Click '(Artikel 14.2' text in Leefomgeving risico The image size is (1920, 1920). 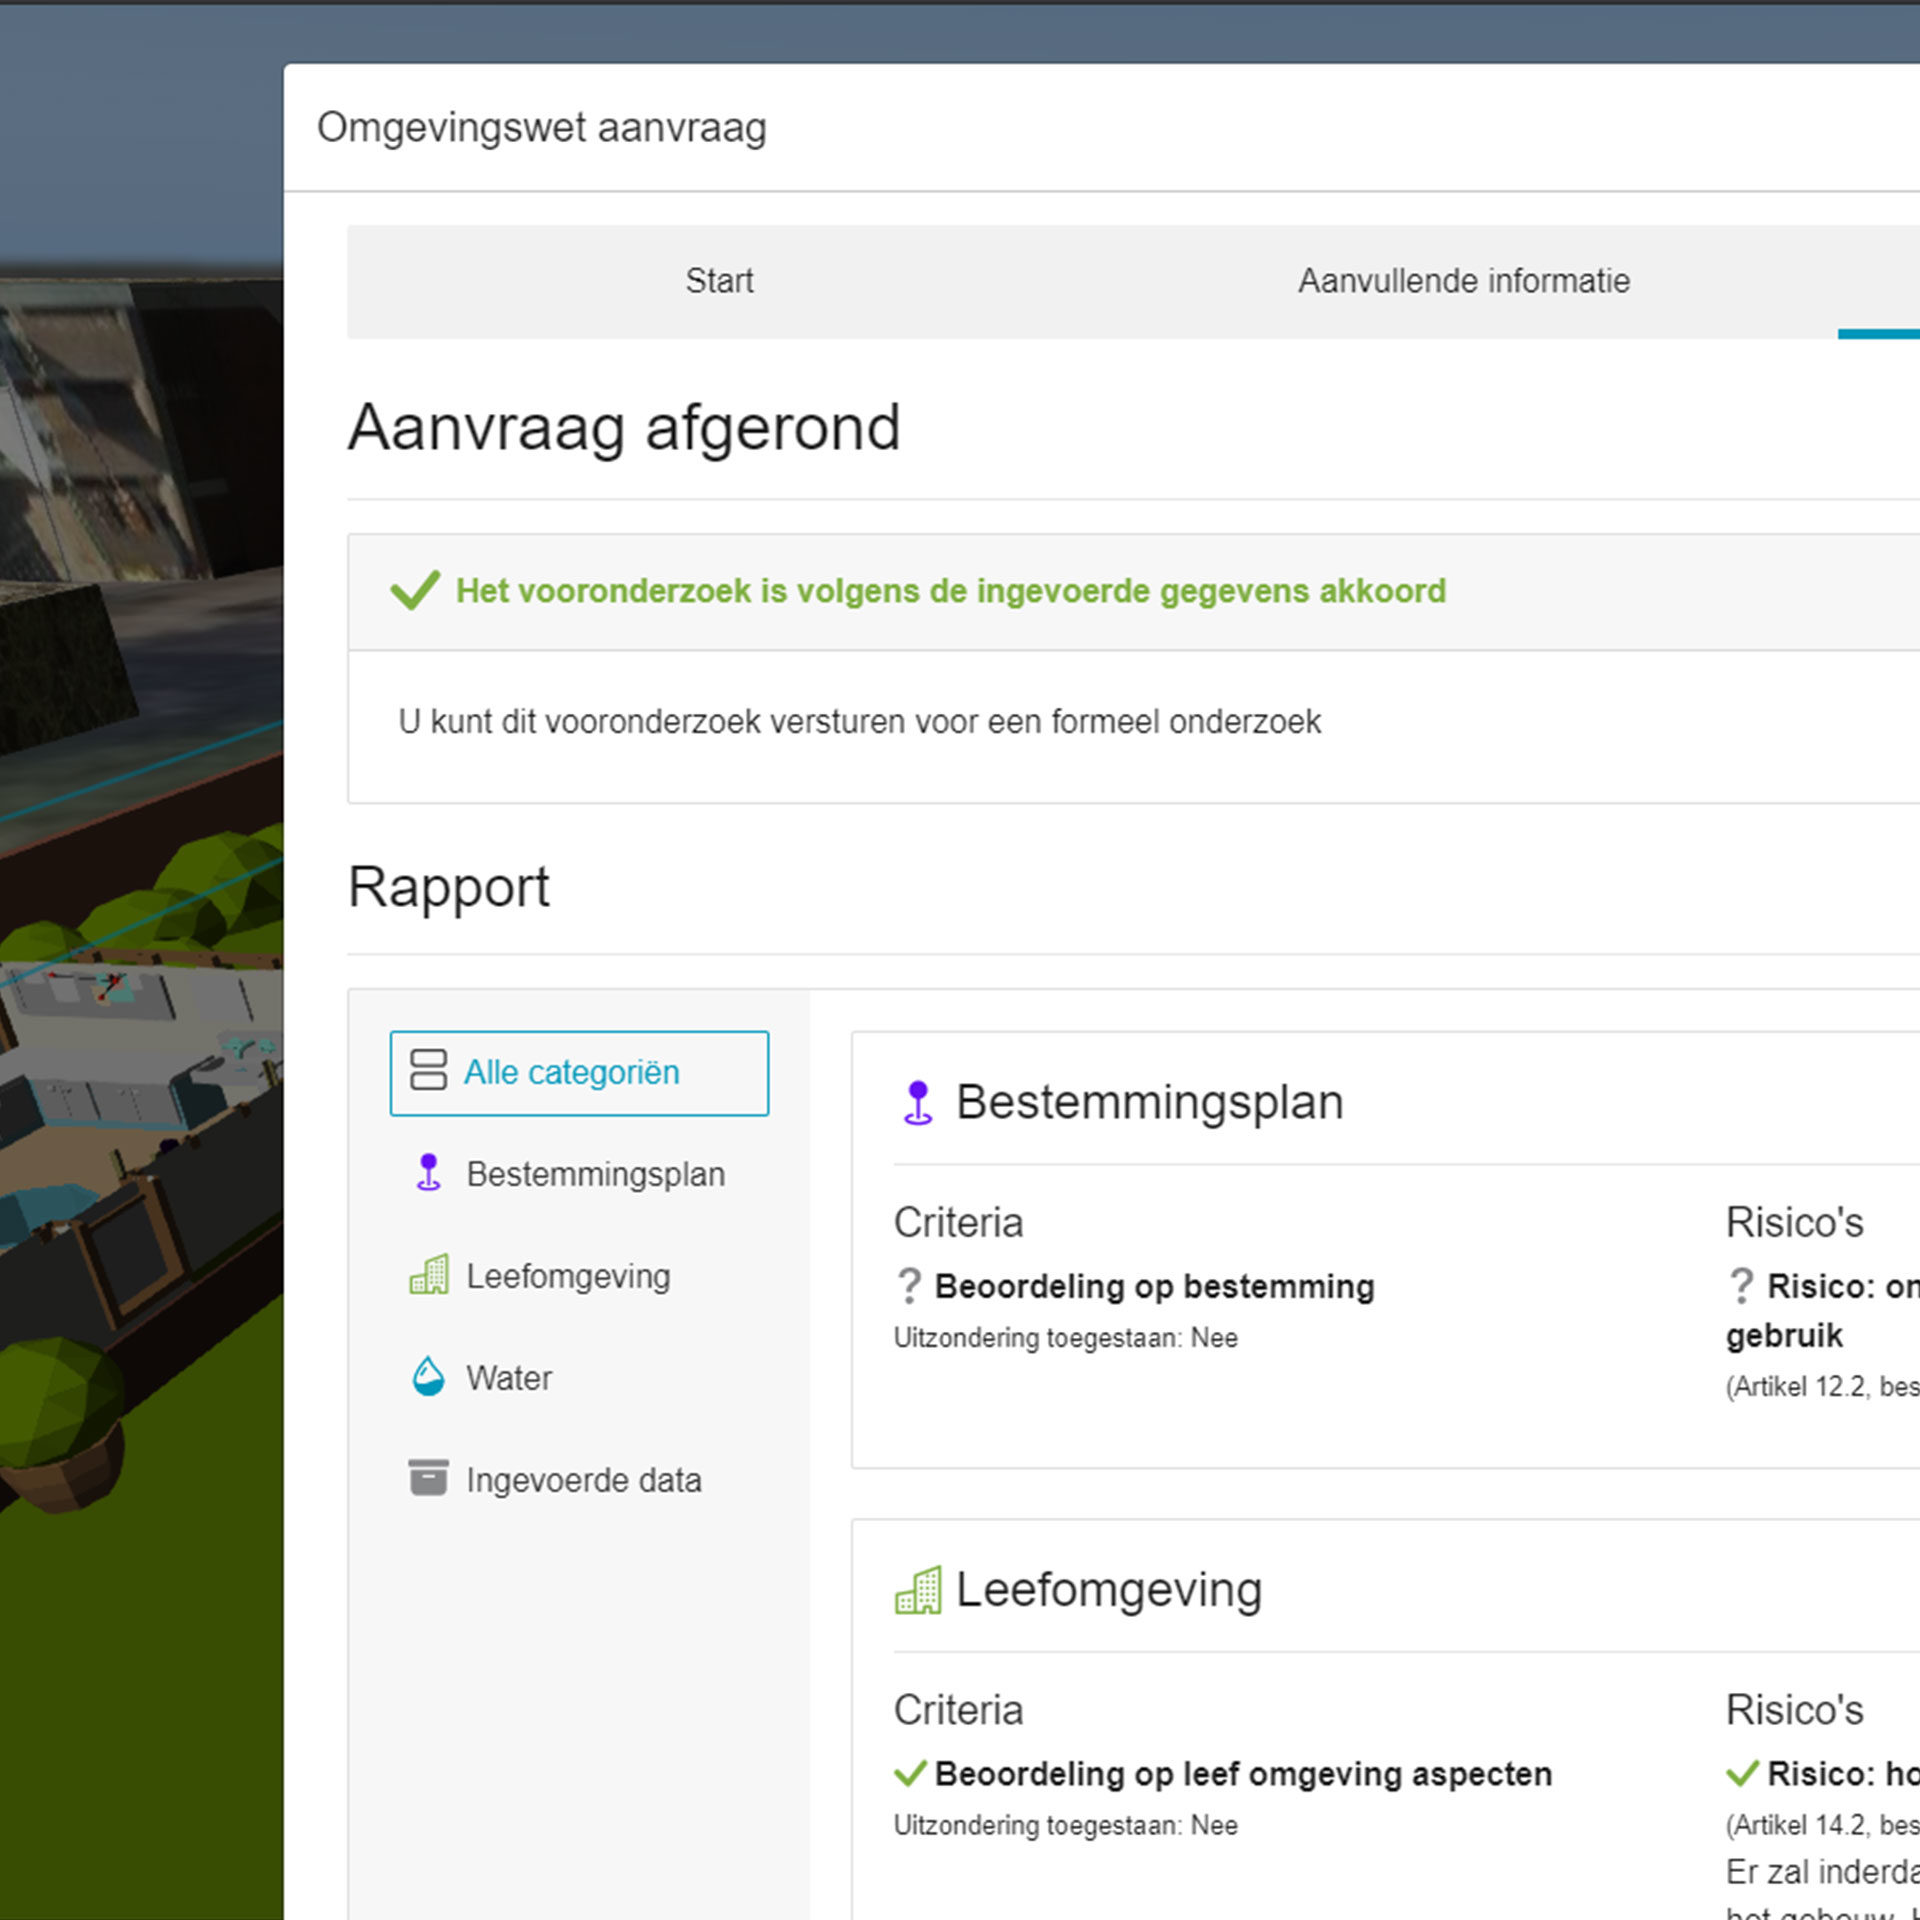pos(1798,1826)
